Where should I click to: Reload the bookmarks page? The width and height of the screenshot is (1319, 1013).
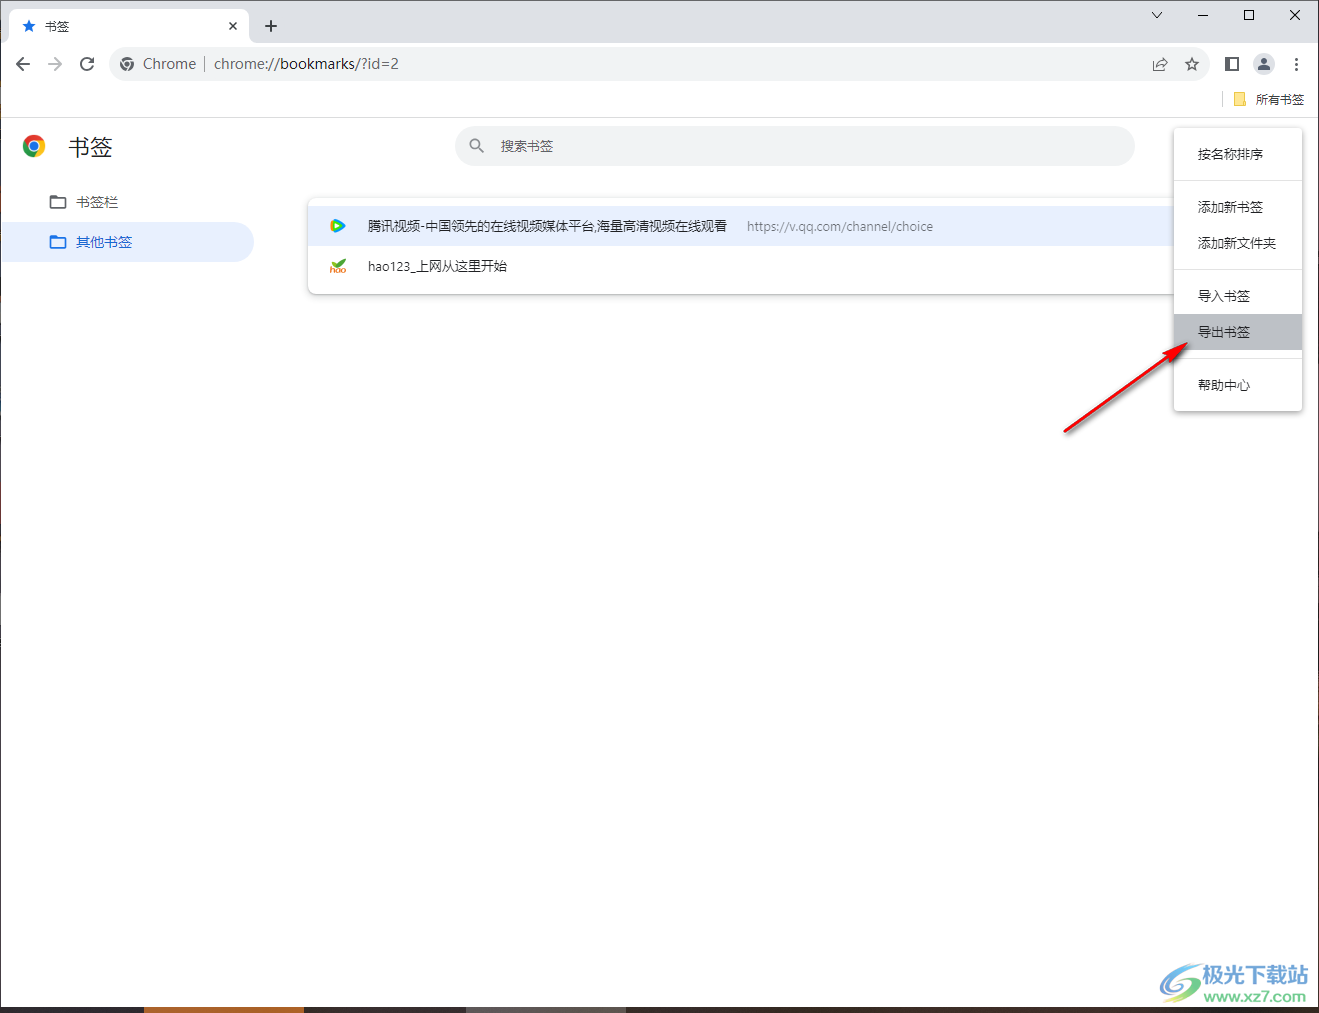[x=87, y=64]
